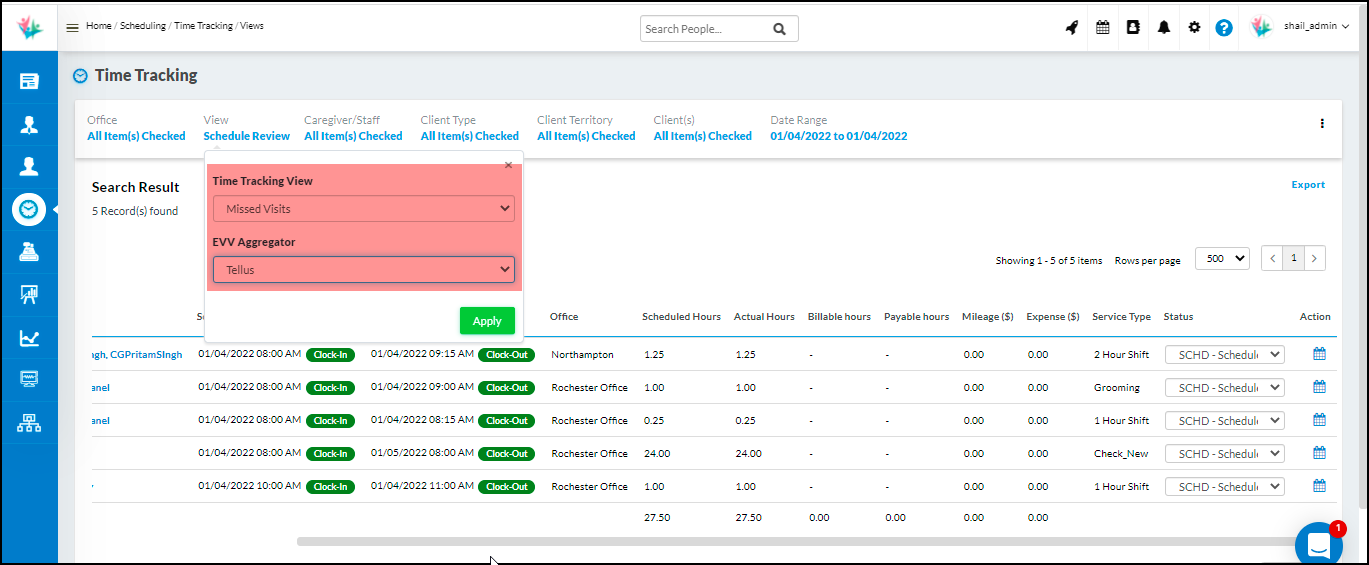1369x565 pixels.
Task: Click the blue help question mark icon
Action: tap(1223, 28)
